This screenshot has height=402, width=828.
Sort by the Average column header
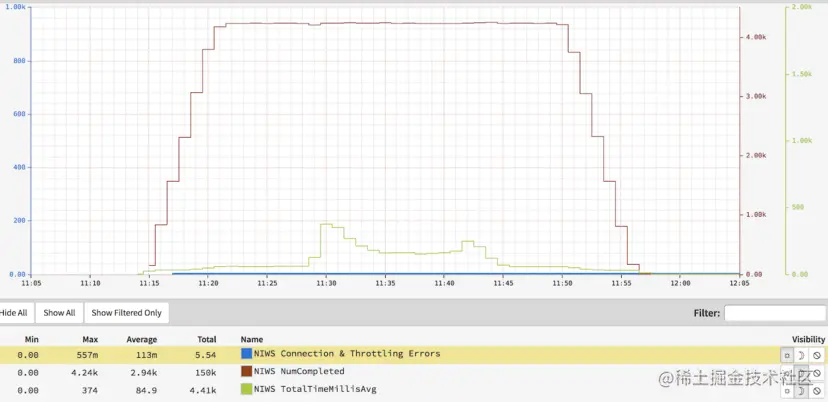tap(142, 339)
